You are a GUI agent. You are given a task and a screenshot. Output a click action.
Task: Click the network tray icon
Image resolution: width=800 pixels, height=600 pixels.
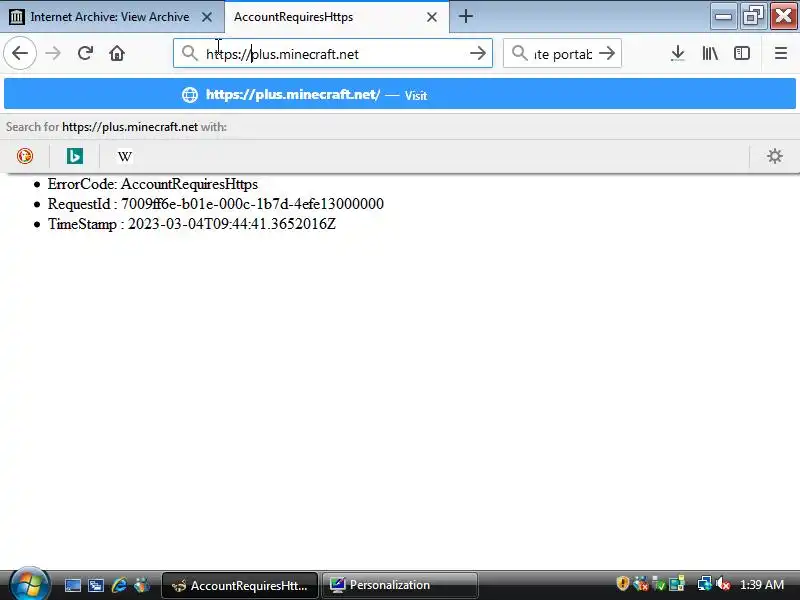click(x=705, y=583)
